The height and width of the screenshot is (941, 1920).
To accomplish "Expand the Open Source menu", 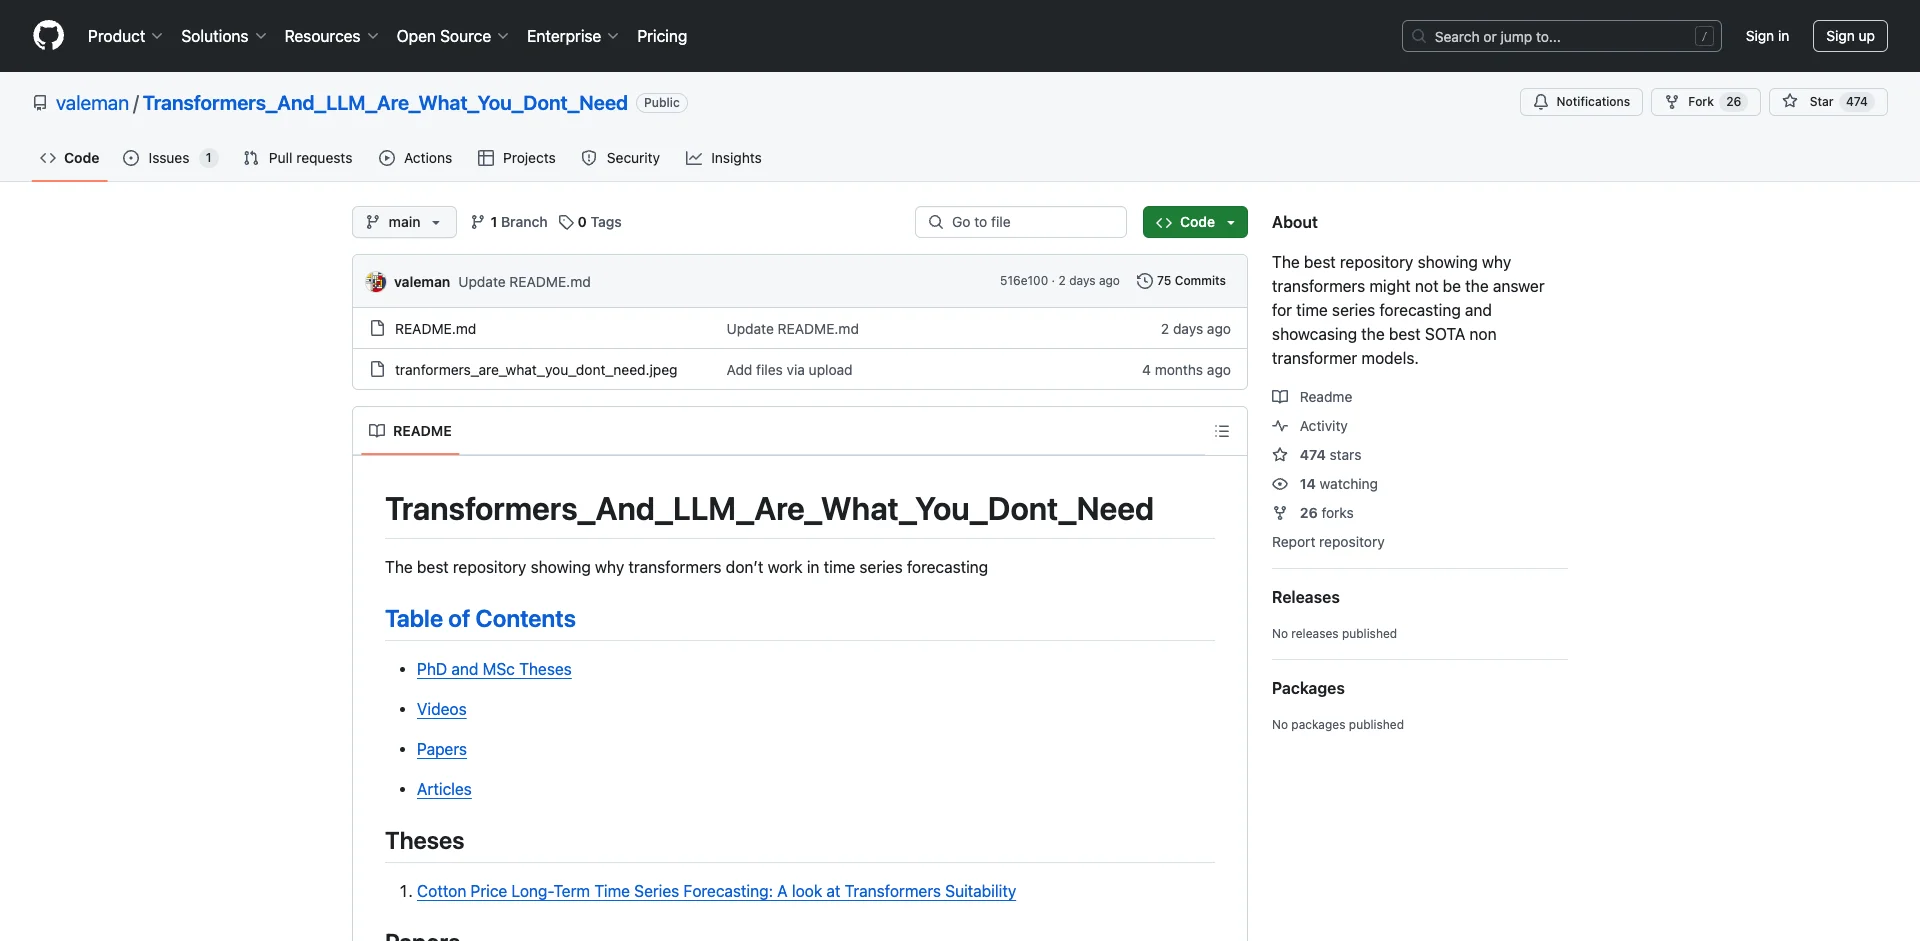I will pos(453,36).
